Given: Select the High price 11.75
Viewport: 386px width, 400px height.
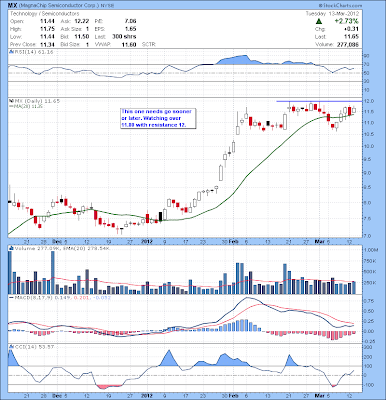Looking at the screenshot, I should [x=47, y=29].
